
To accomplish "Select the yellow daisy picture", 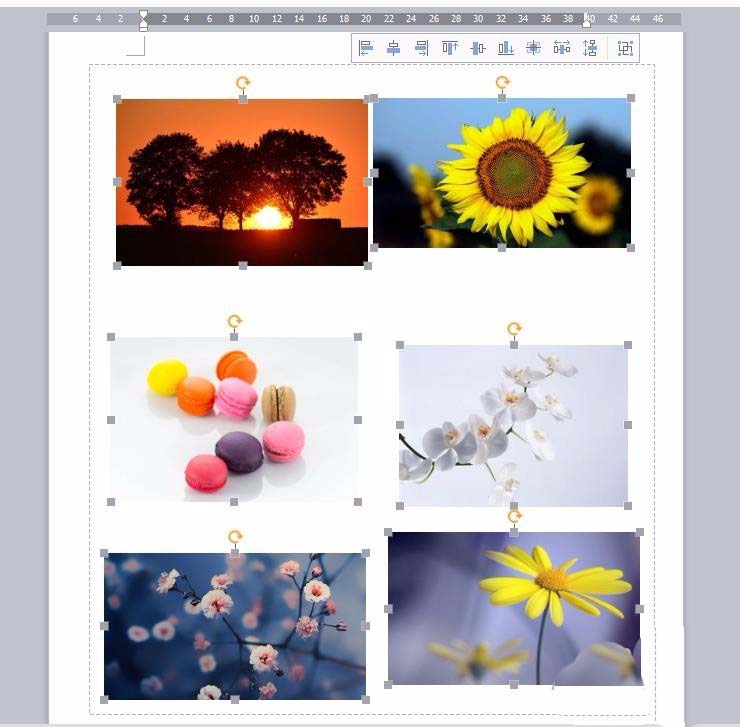I will pyautogui.click(x=514, y=609).
